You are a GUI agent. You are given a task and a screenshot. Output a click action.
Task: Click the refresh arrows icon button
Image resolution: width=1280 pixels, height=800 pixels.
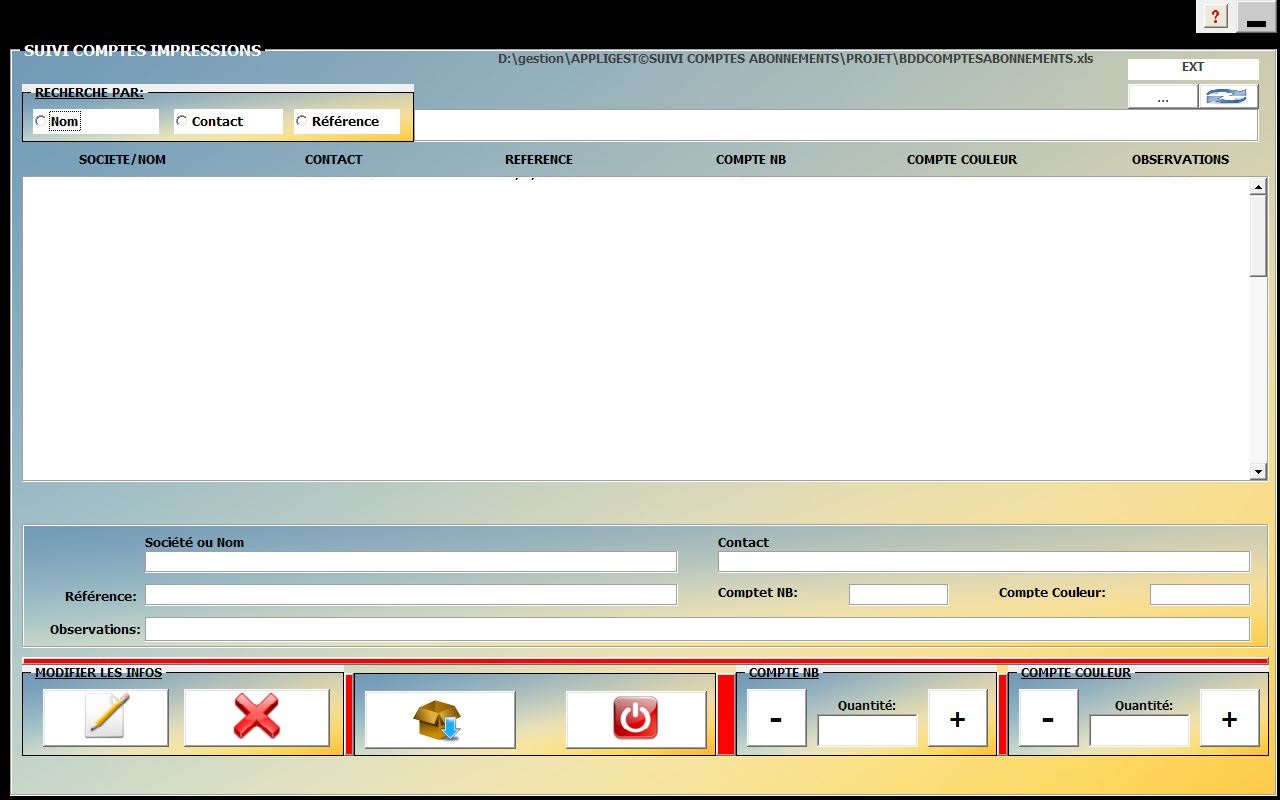(1227, 96)
